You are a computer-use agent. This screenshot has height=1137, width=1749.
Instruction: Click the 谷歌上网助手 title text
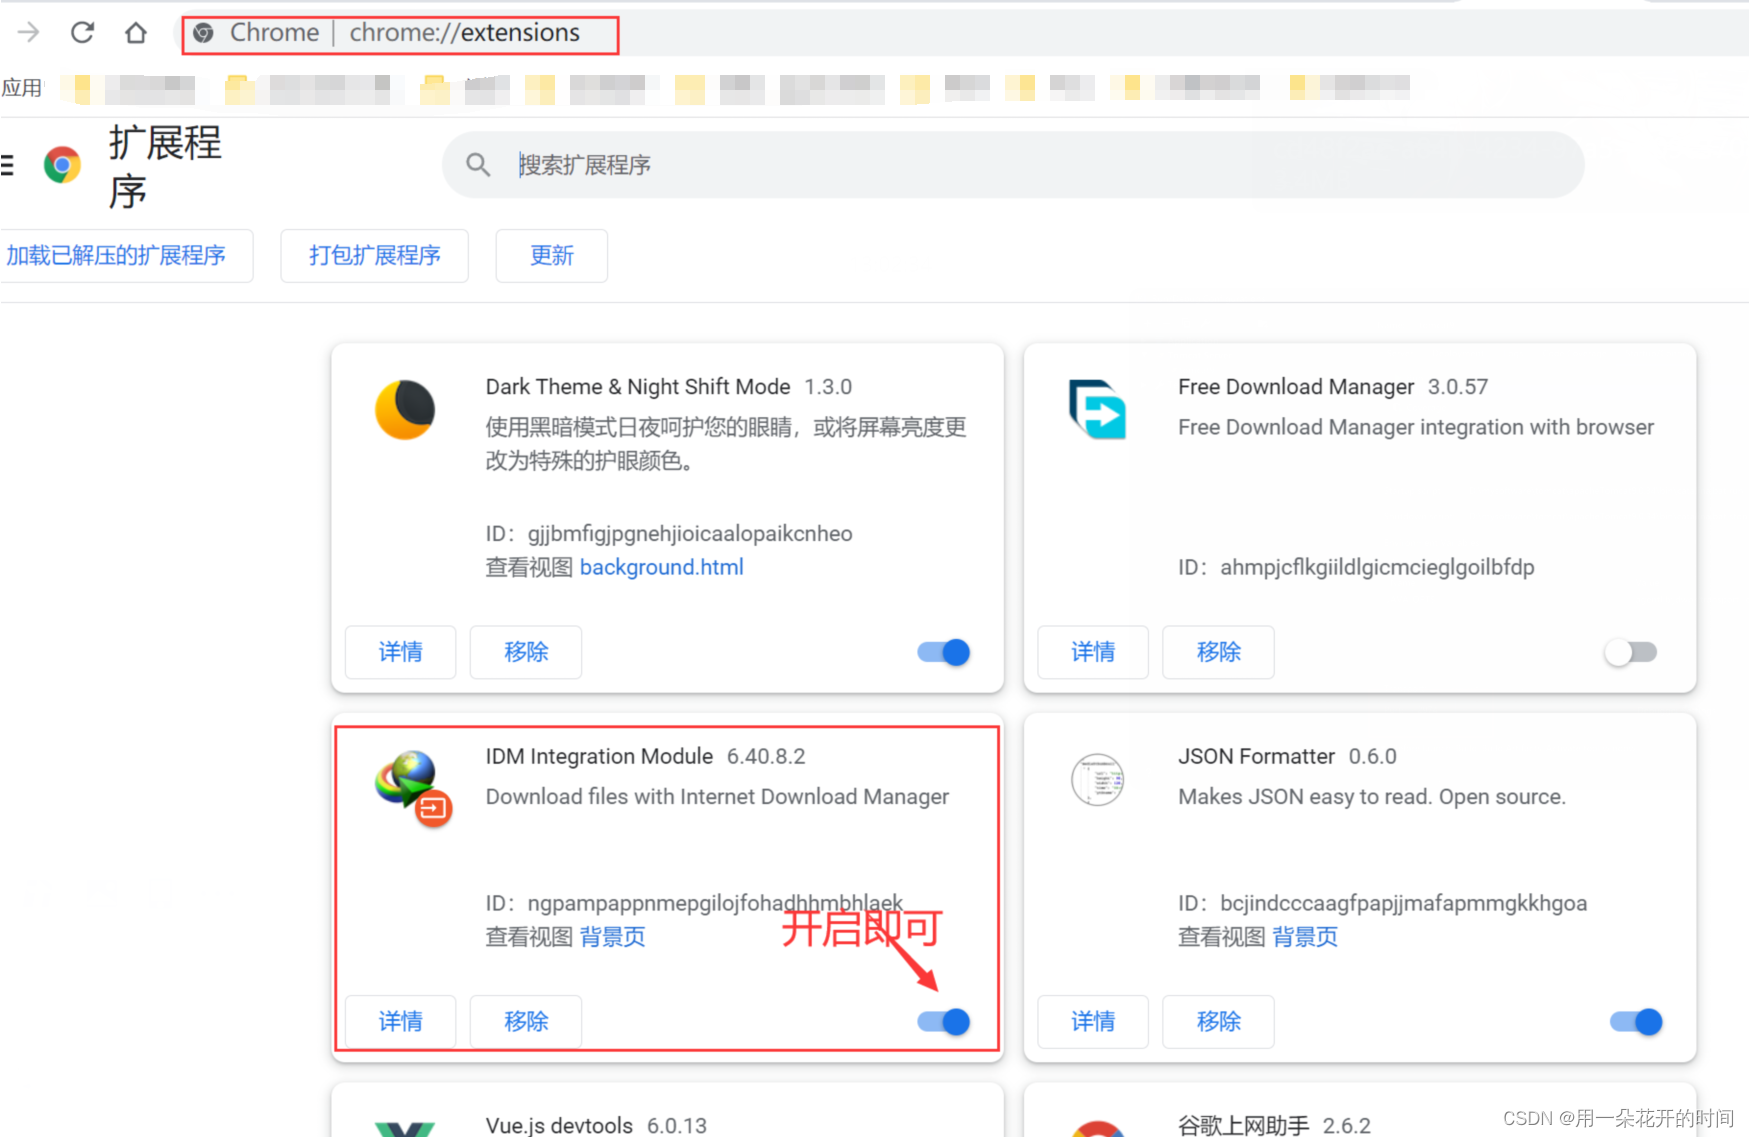click(1243, 1125)
